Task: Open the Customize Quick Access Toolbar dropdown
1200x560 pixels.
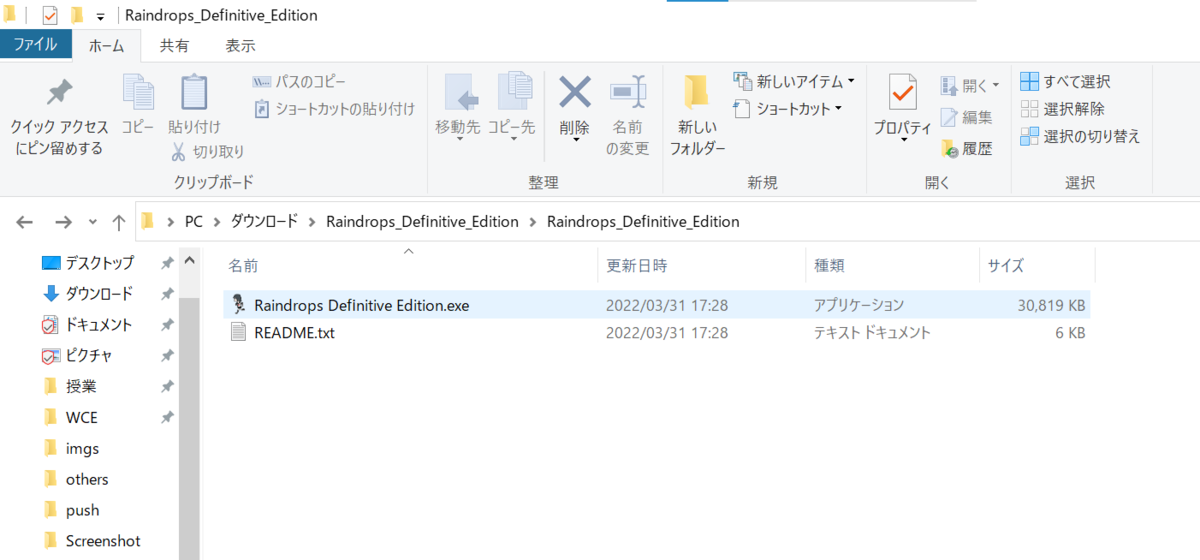Action: (x=100, y=17)
